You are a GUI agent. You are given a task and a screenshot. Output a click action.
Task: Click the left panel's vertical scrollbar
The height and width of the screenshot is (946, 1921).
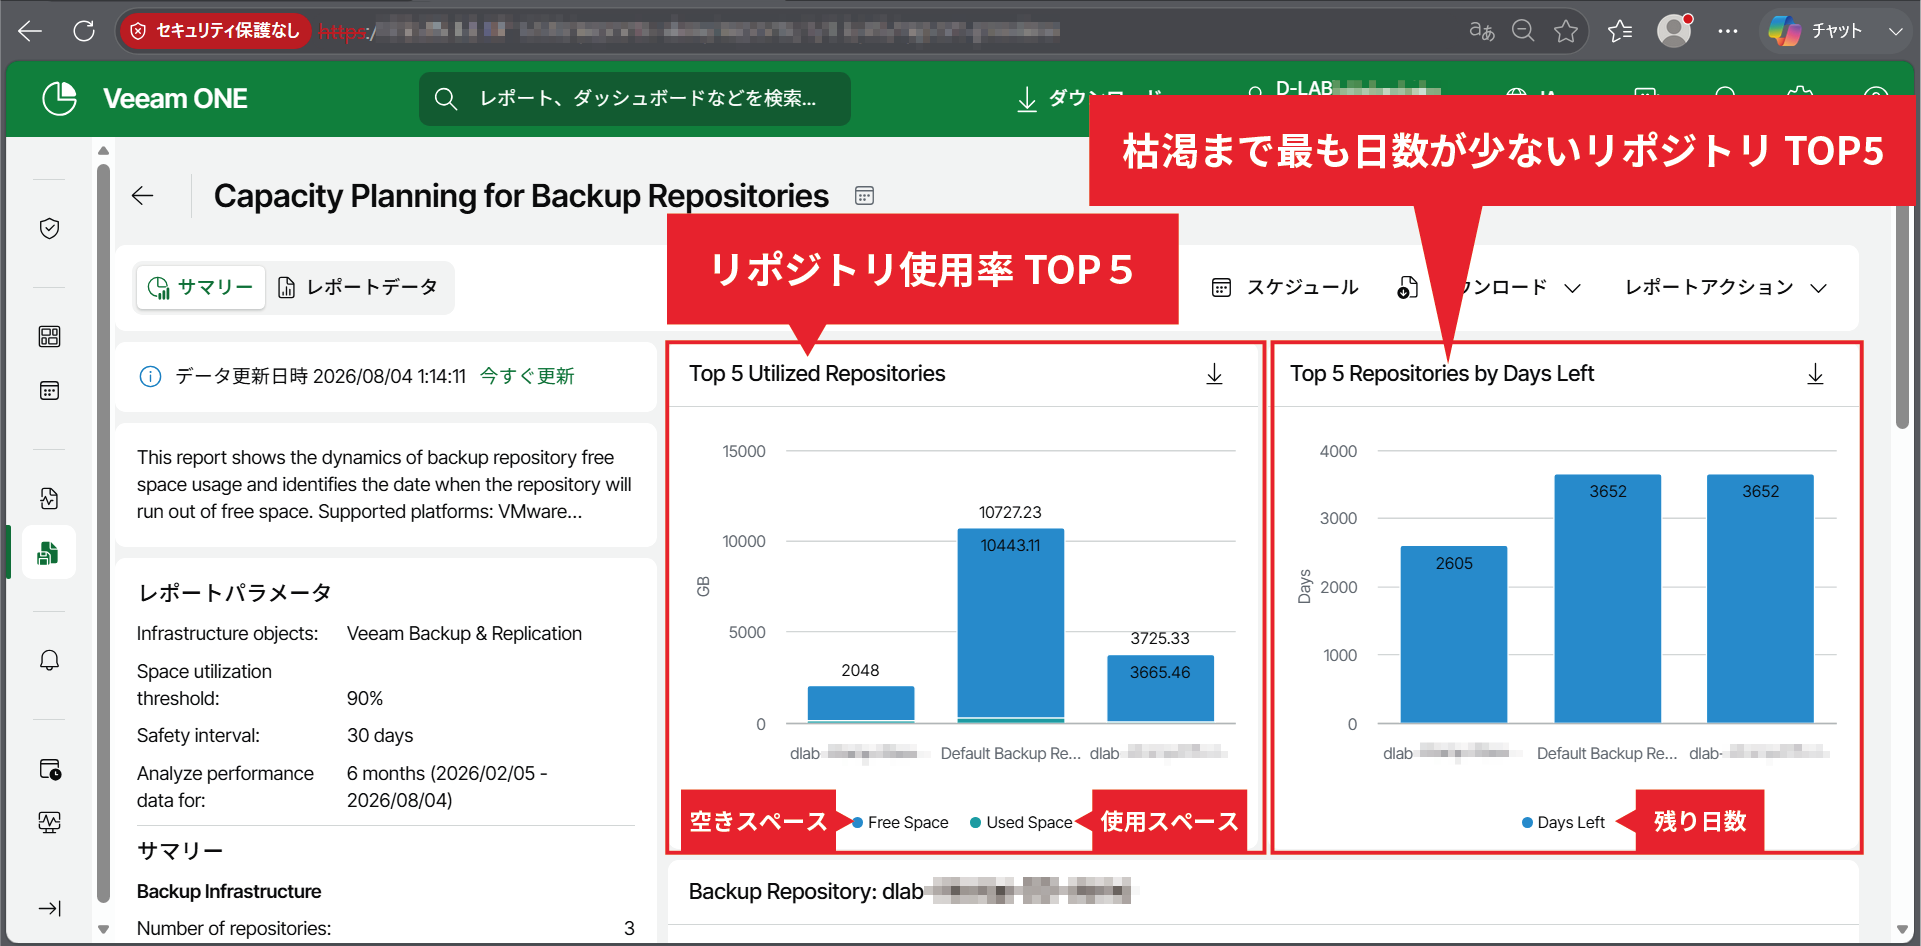click(103, 533)
